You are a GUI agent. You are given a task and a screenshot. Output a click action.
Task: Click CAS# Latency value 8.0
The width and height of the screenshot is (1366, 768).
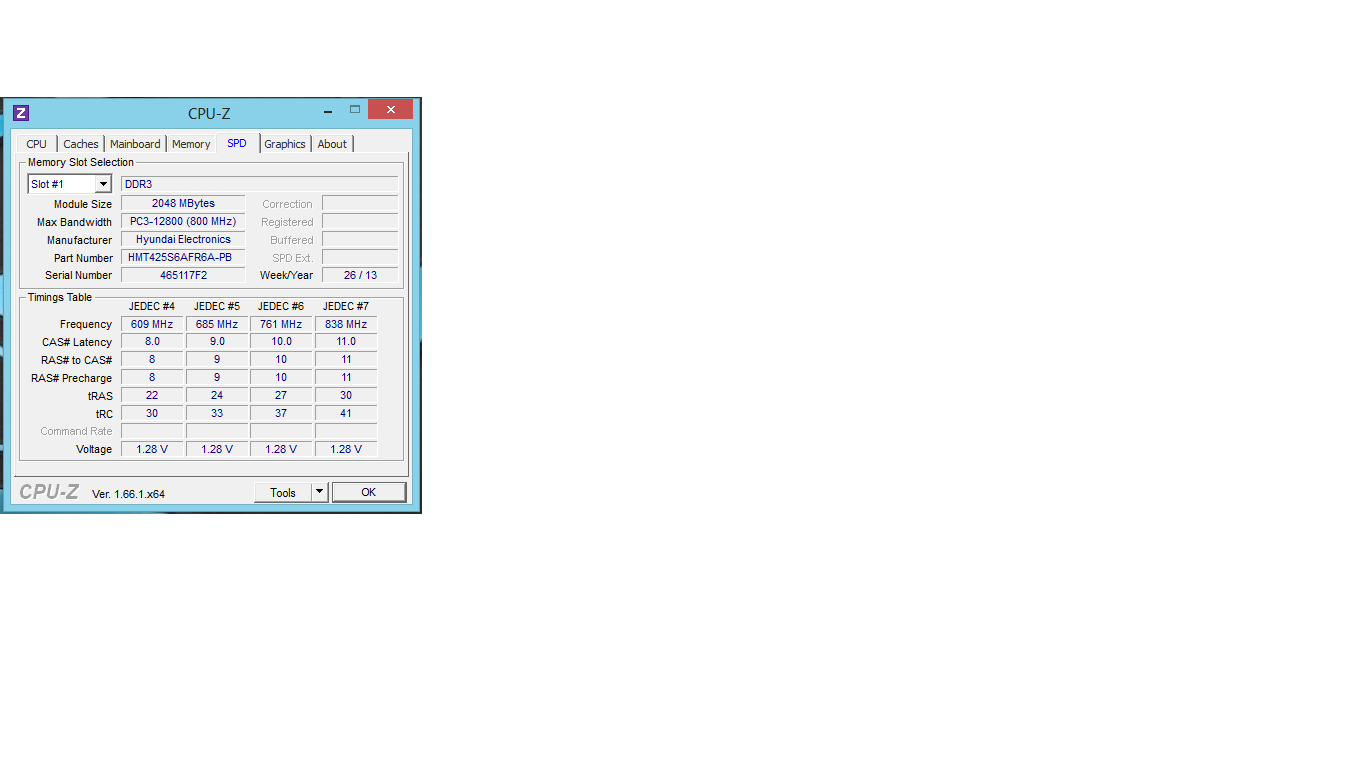pos(152,341)
